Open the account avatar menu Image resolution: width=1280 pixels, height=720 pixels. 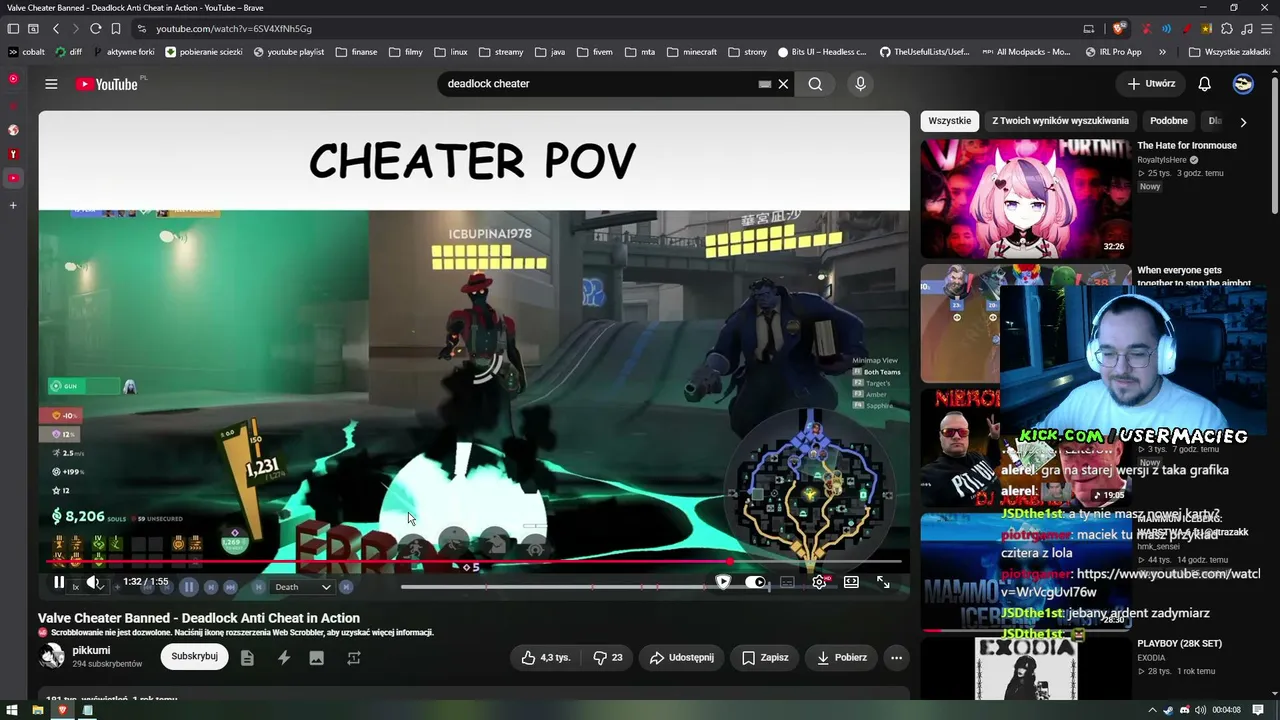tap(1243, 84)
